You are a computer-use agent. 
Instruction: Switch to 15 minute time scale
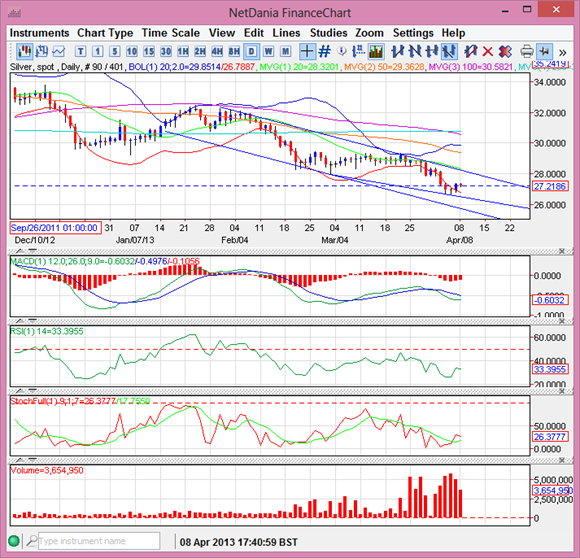149,51
